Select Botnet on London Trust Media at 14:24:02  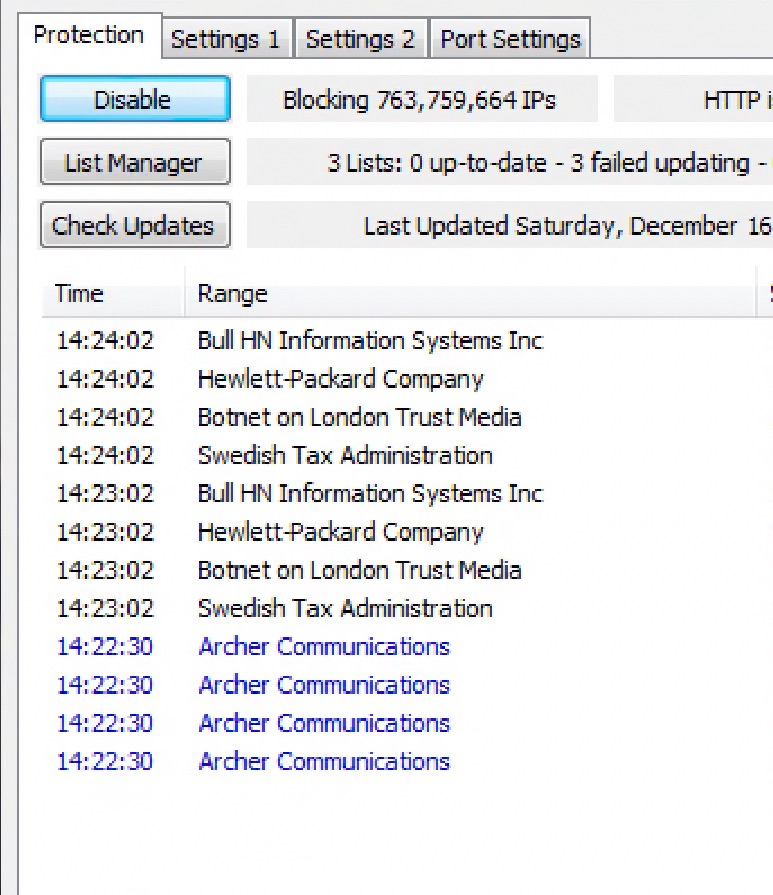click(359, 417)
